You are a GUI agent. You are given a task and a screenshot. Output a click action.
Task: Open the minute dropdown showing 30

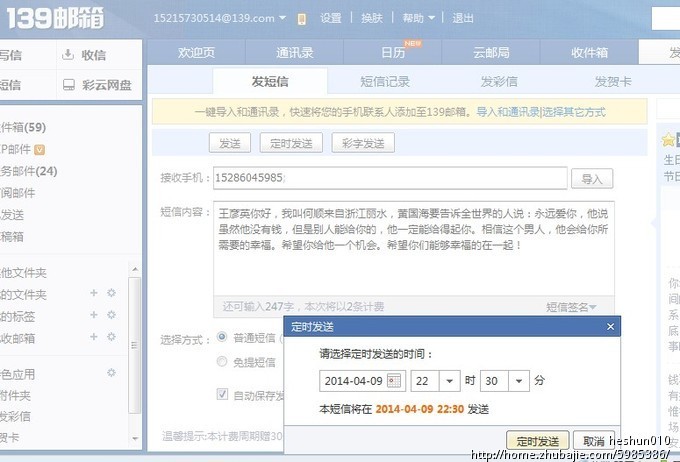[519, 381]
